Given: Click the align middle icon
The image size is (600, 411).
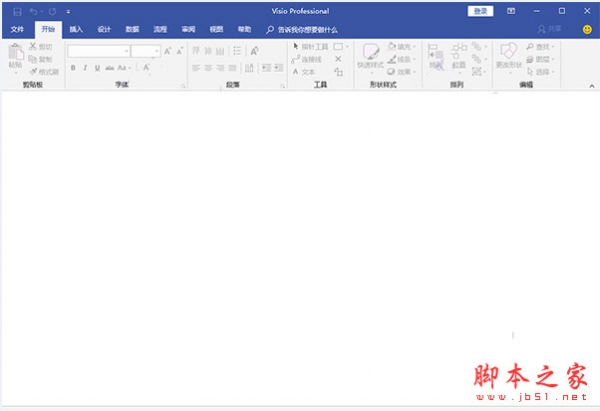Looking at the screenshot, I should coord(208,51).
